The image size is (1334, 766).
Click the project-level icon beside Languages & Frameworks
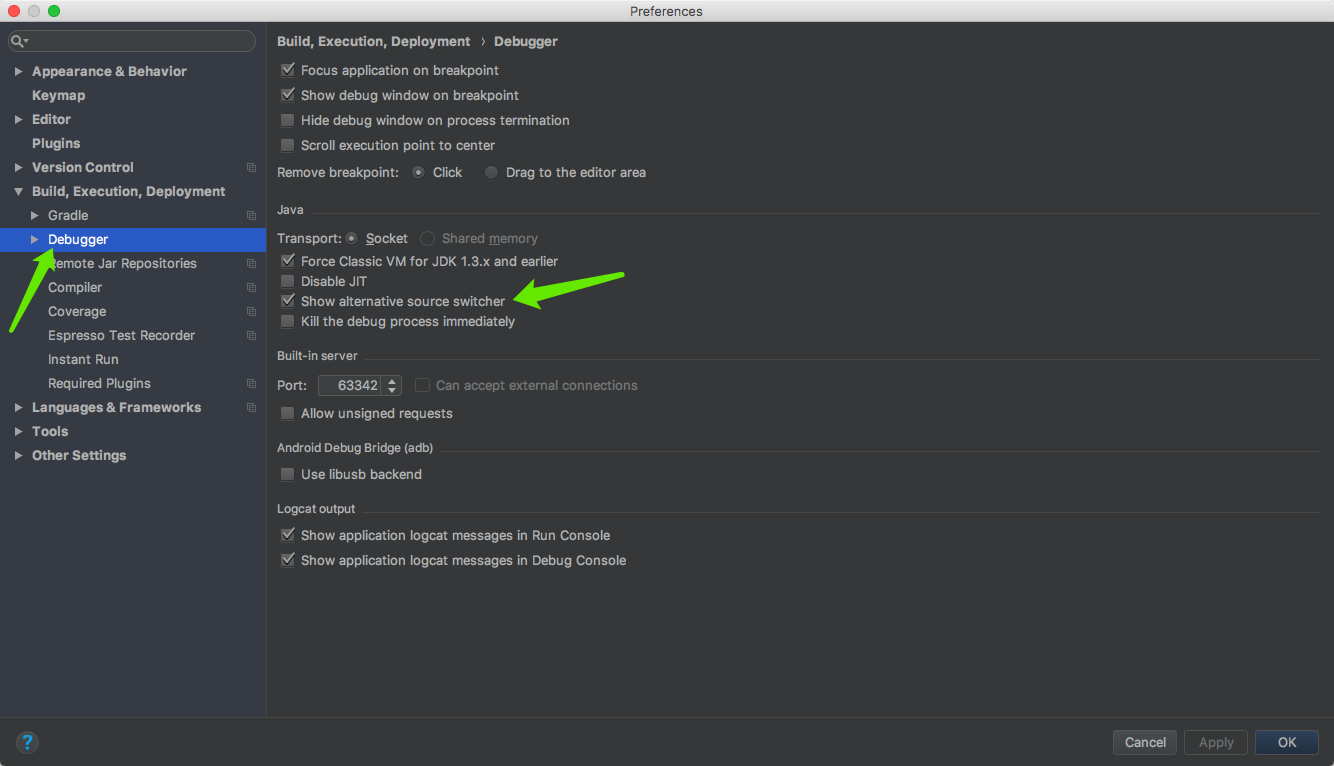pyautogui.click(x=251, y=407)
